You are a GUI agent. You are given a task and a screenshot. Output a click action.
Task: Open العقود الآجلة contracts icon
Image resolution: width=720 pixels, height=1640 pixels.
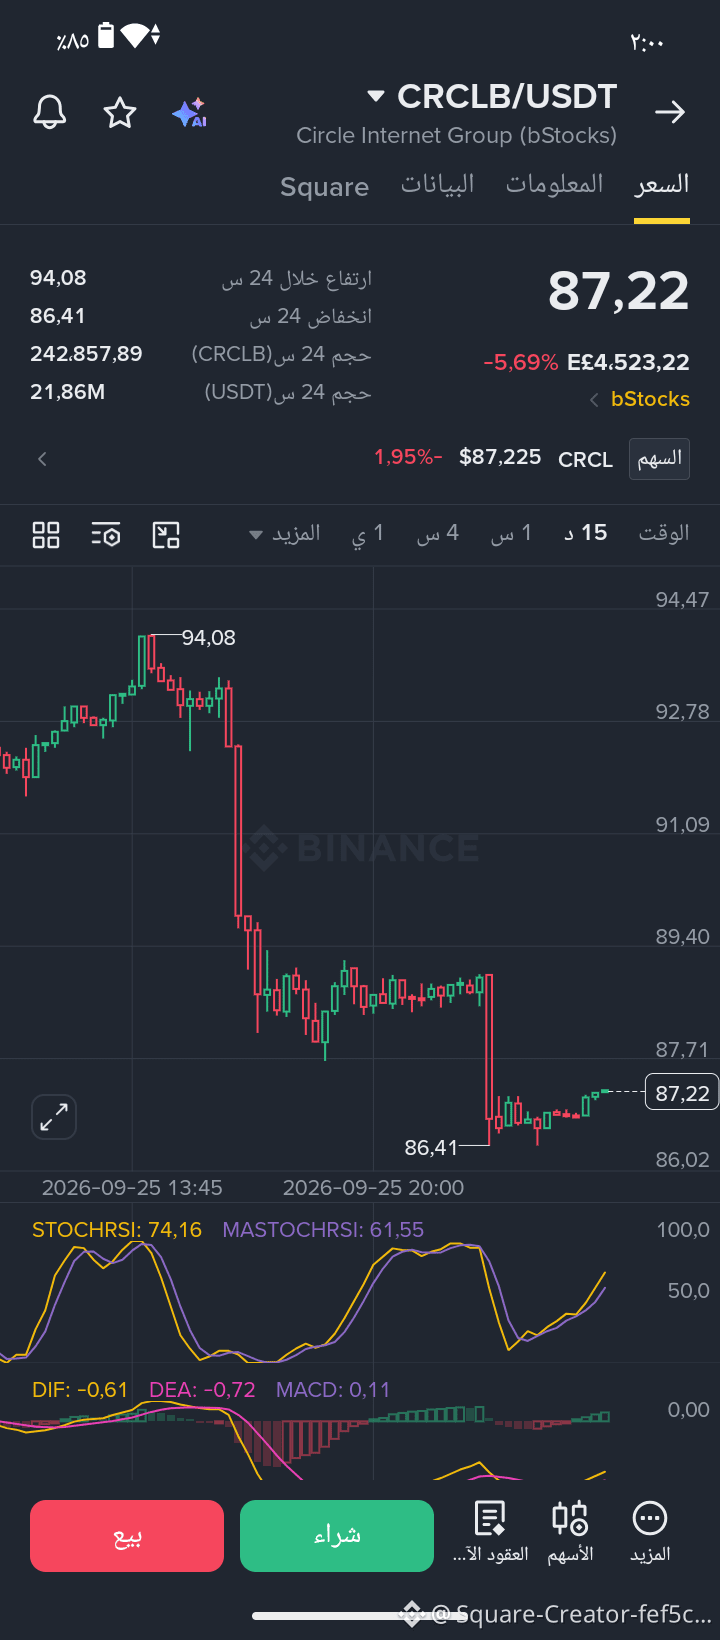[490, 1519]
